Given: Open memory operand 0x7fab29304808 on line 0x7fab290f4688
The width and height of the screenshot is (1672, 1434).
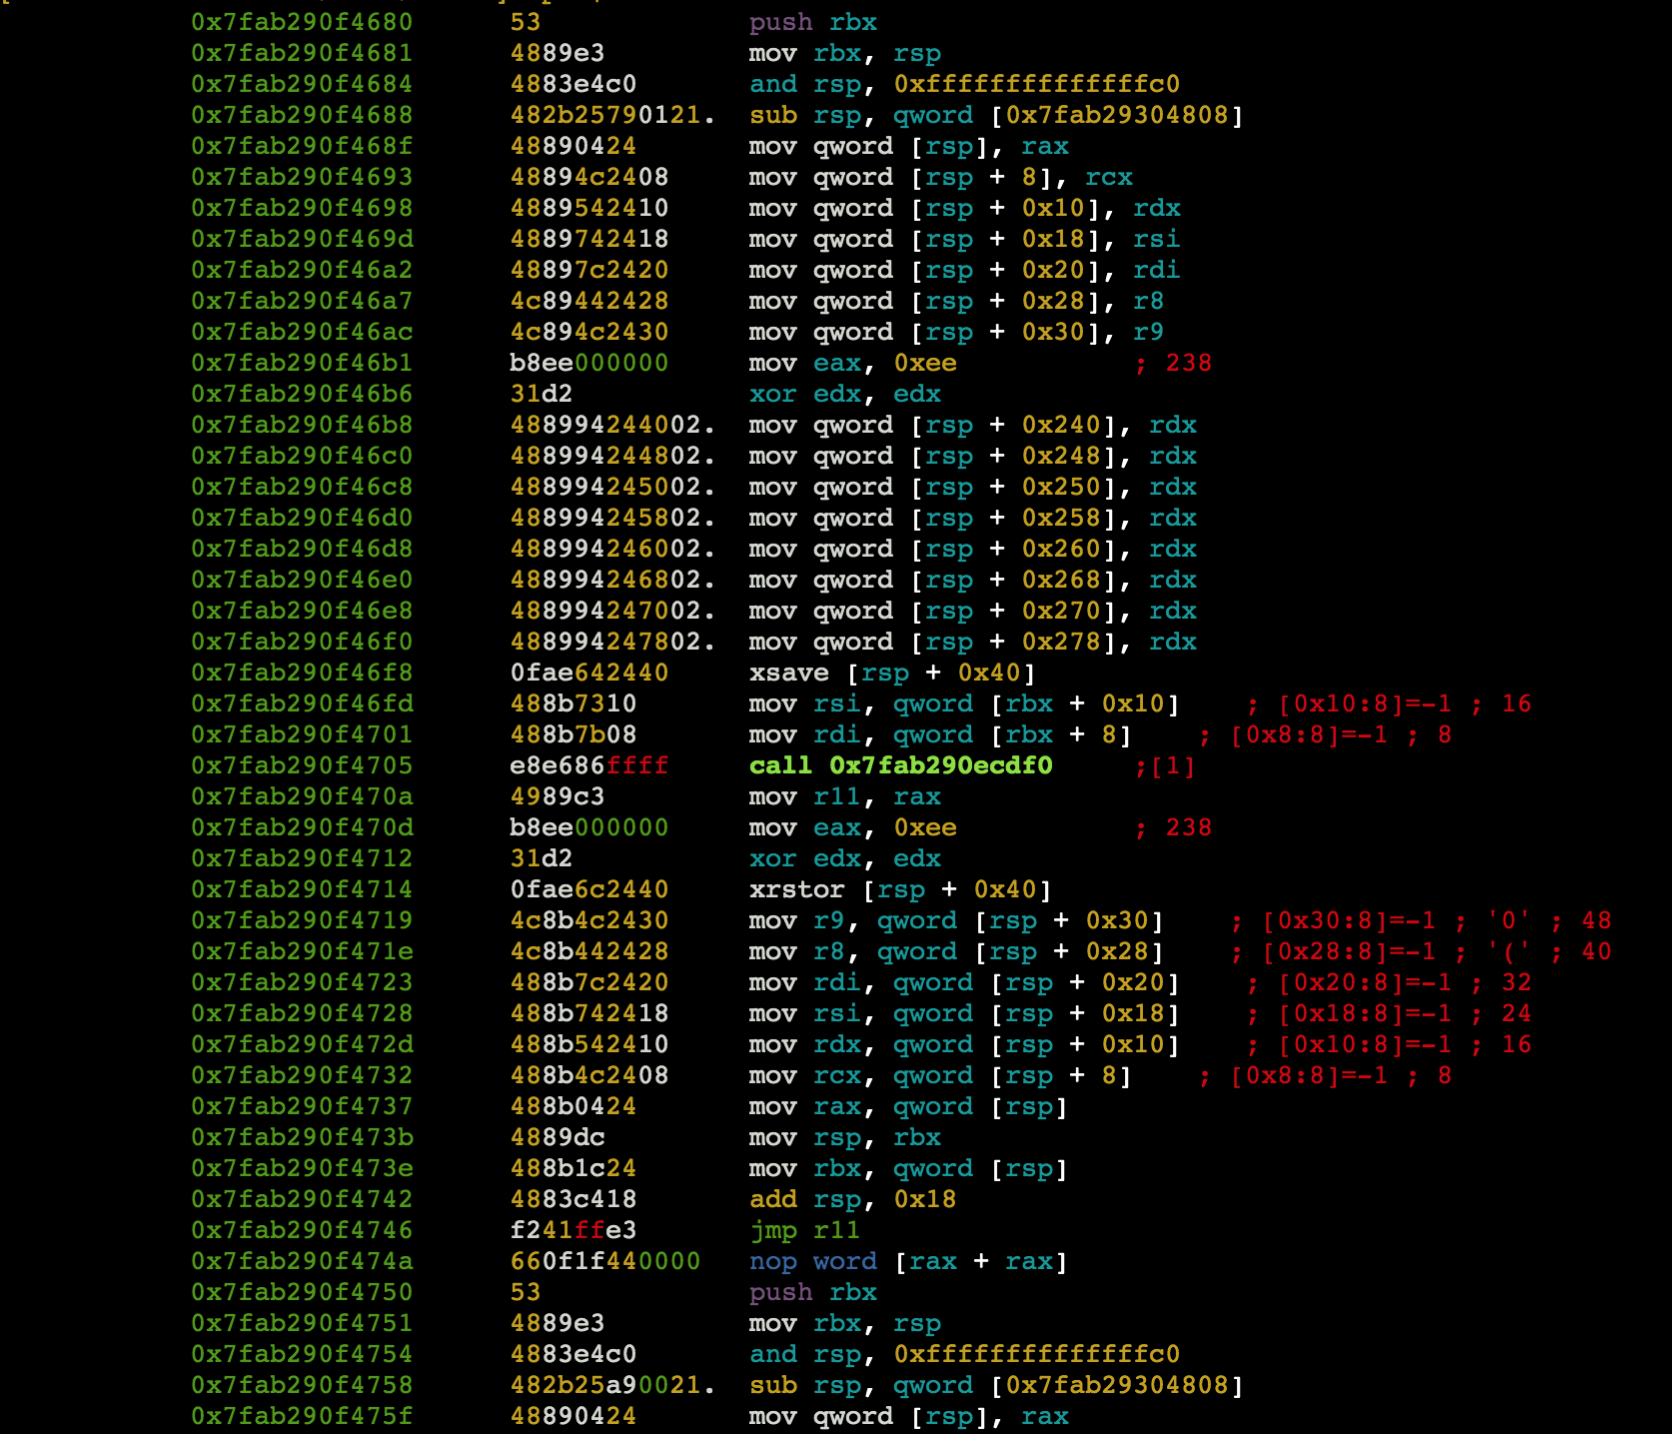Looking at the screenshot, I should 1116,115.
